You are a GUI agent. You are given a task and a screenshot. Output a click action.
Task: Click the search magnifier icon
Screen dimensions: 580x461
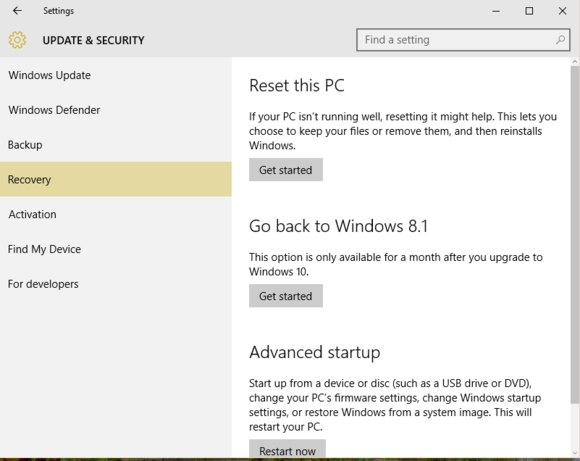(x=560, y=39)
